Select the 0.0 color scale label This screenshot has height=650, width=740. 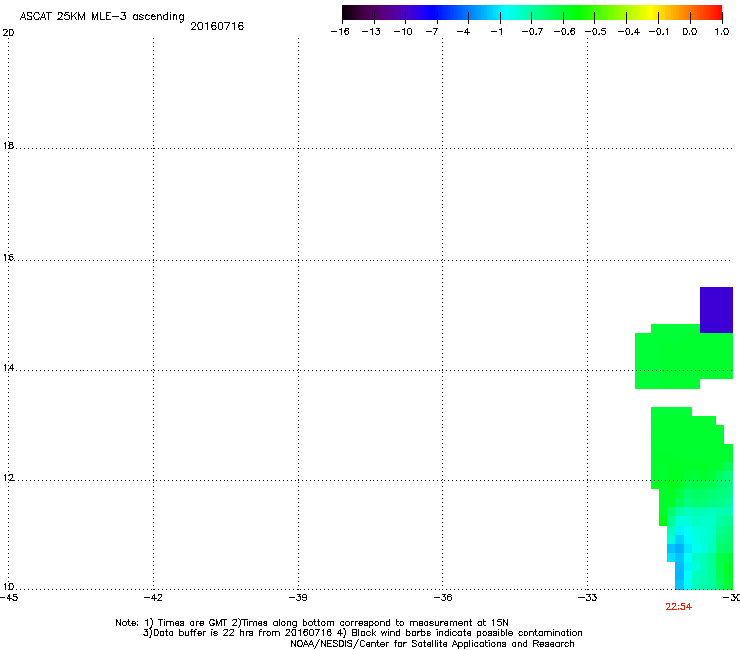point(690,32)
